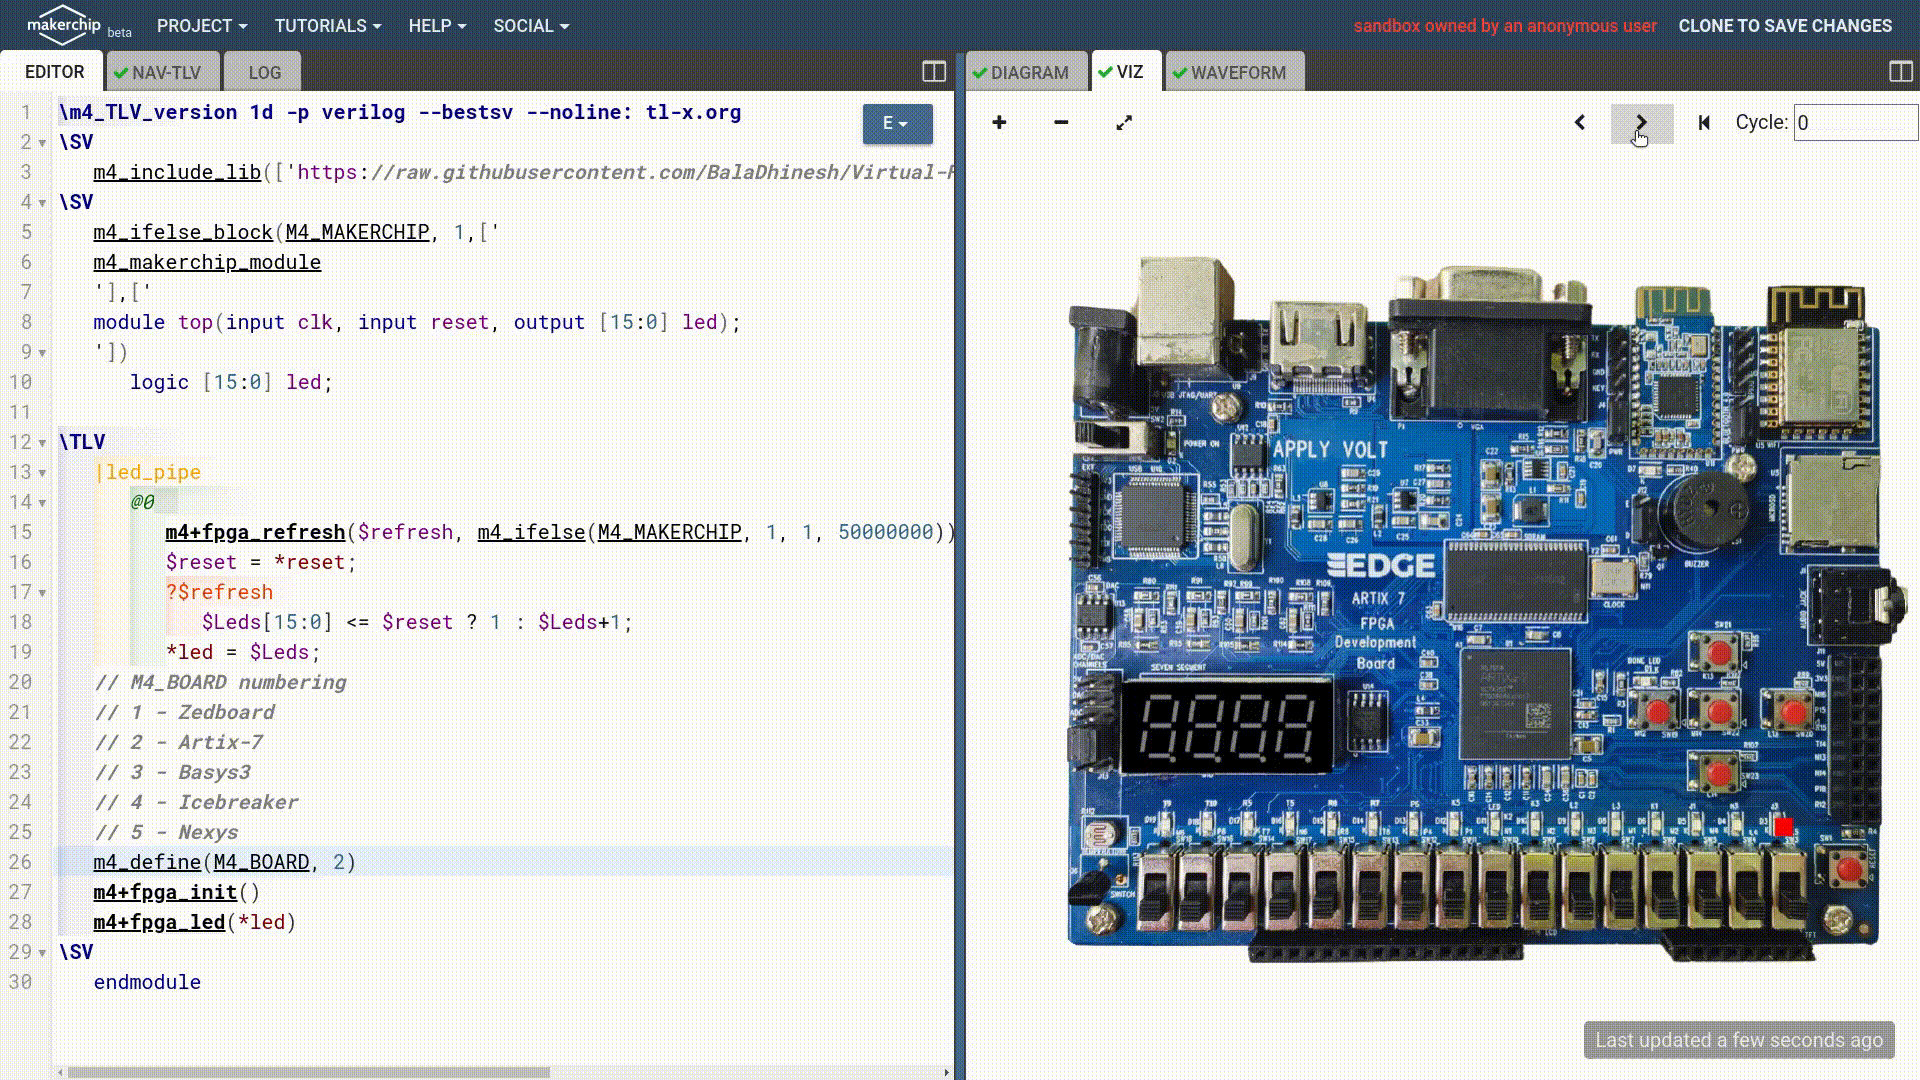
Task: Click the editor horizontal scrollbar thumb
Action: click(310, 1072)
